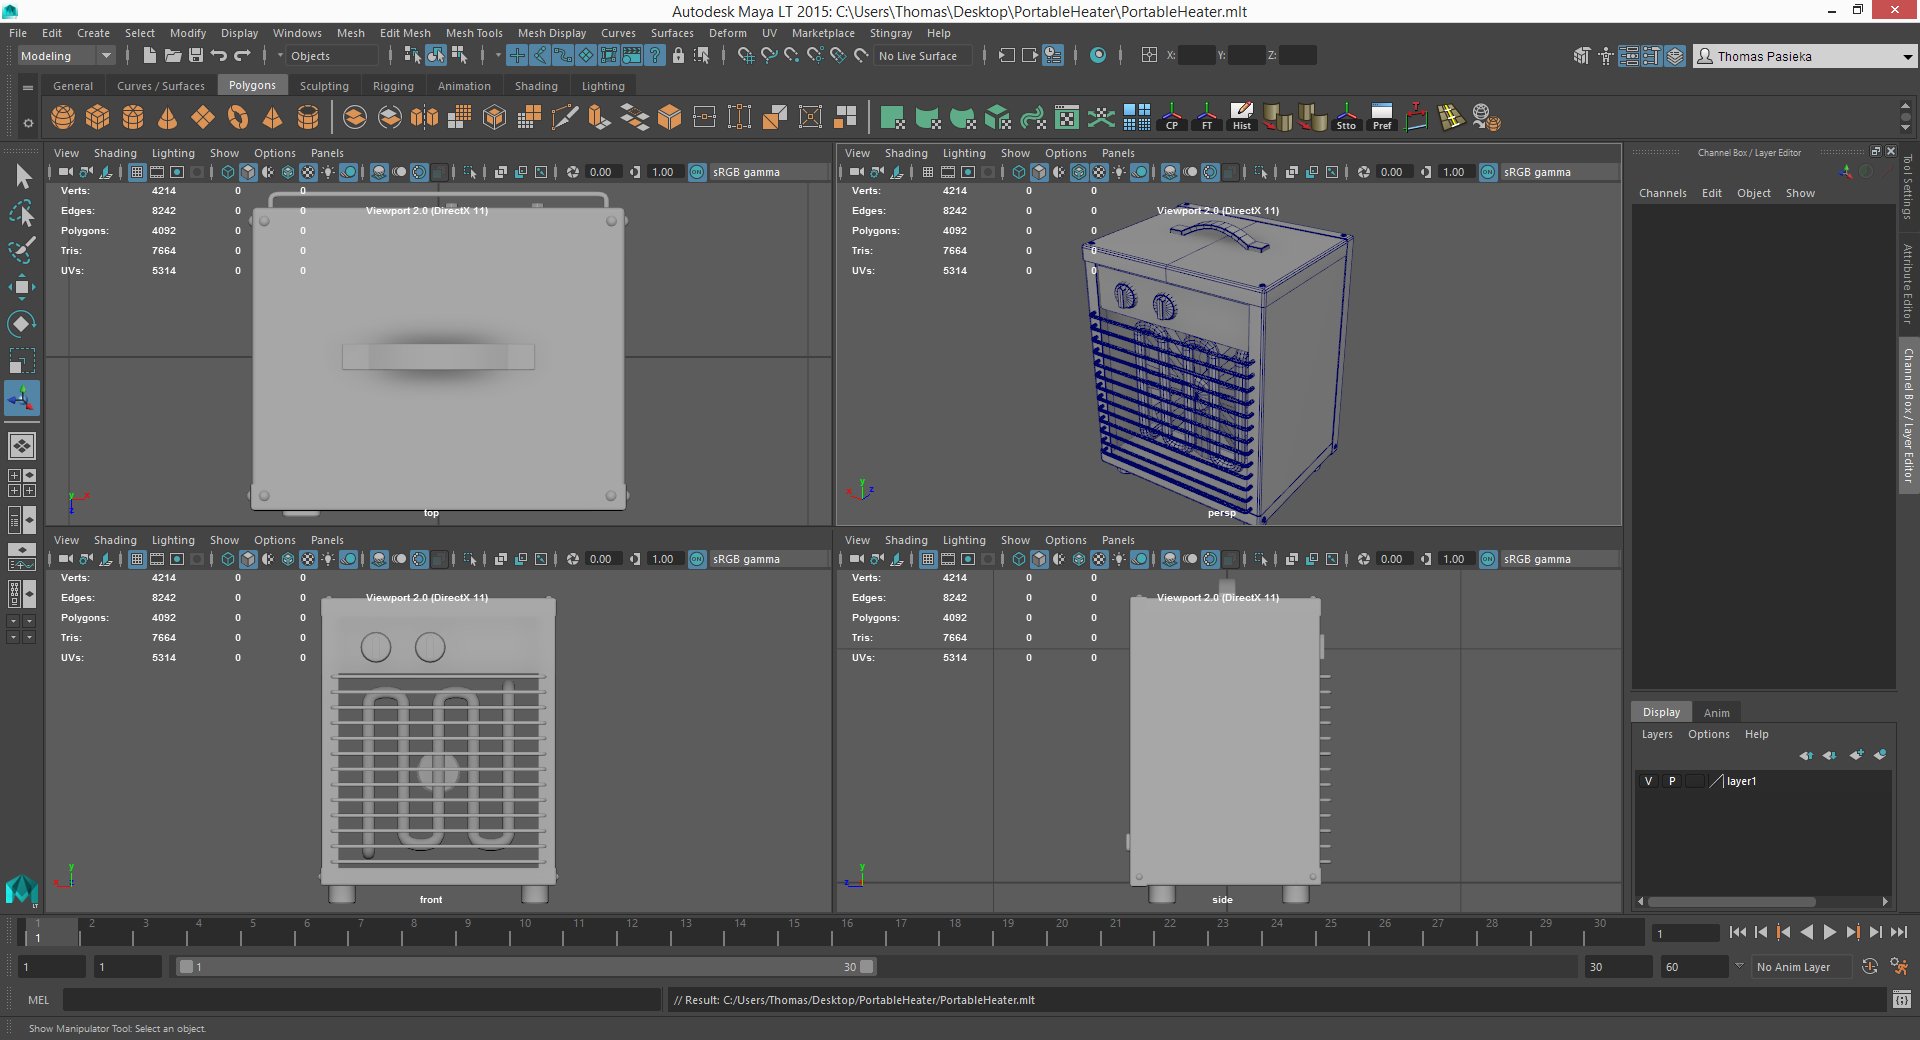Click the No Live Surface button
The height and width of the screenshot is (1040, 1920).
click(920, 55)
